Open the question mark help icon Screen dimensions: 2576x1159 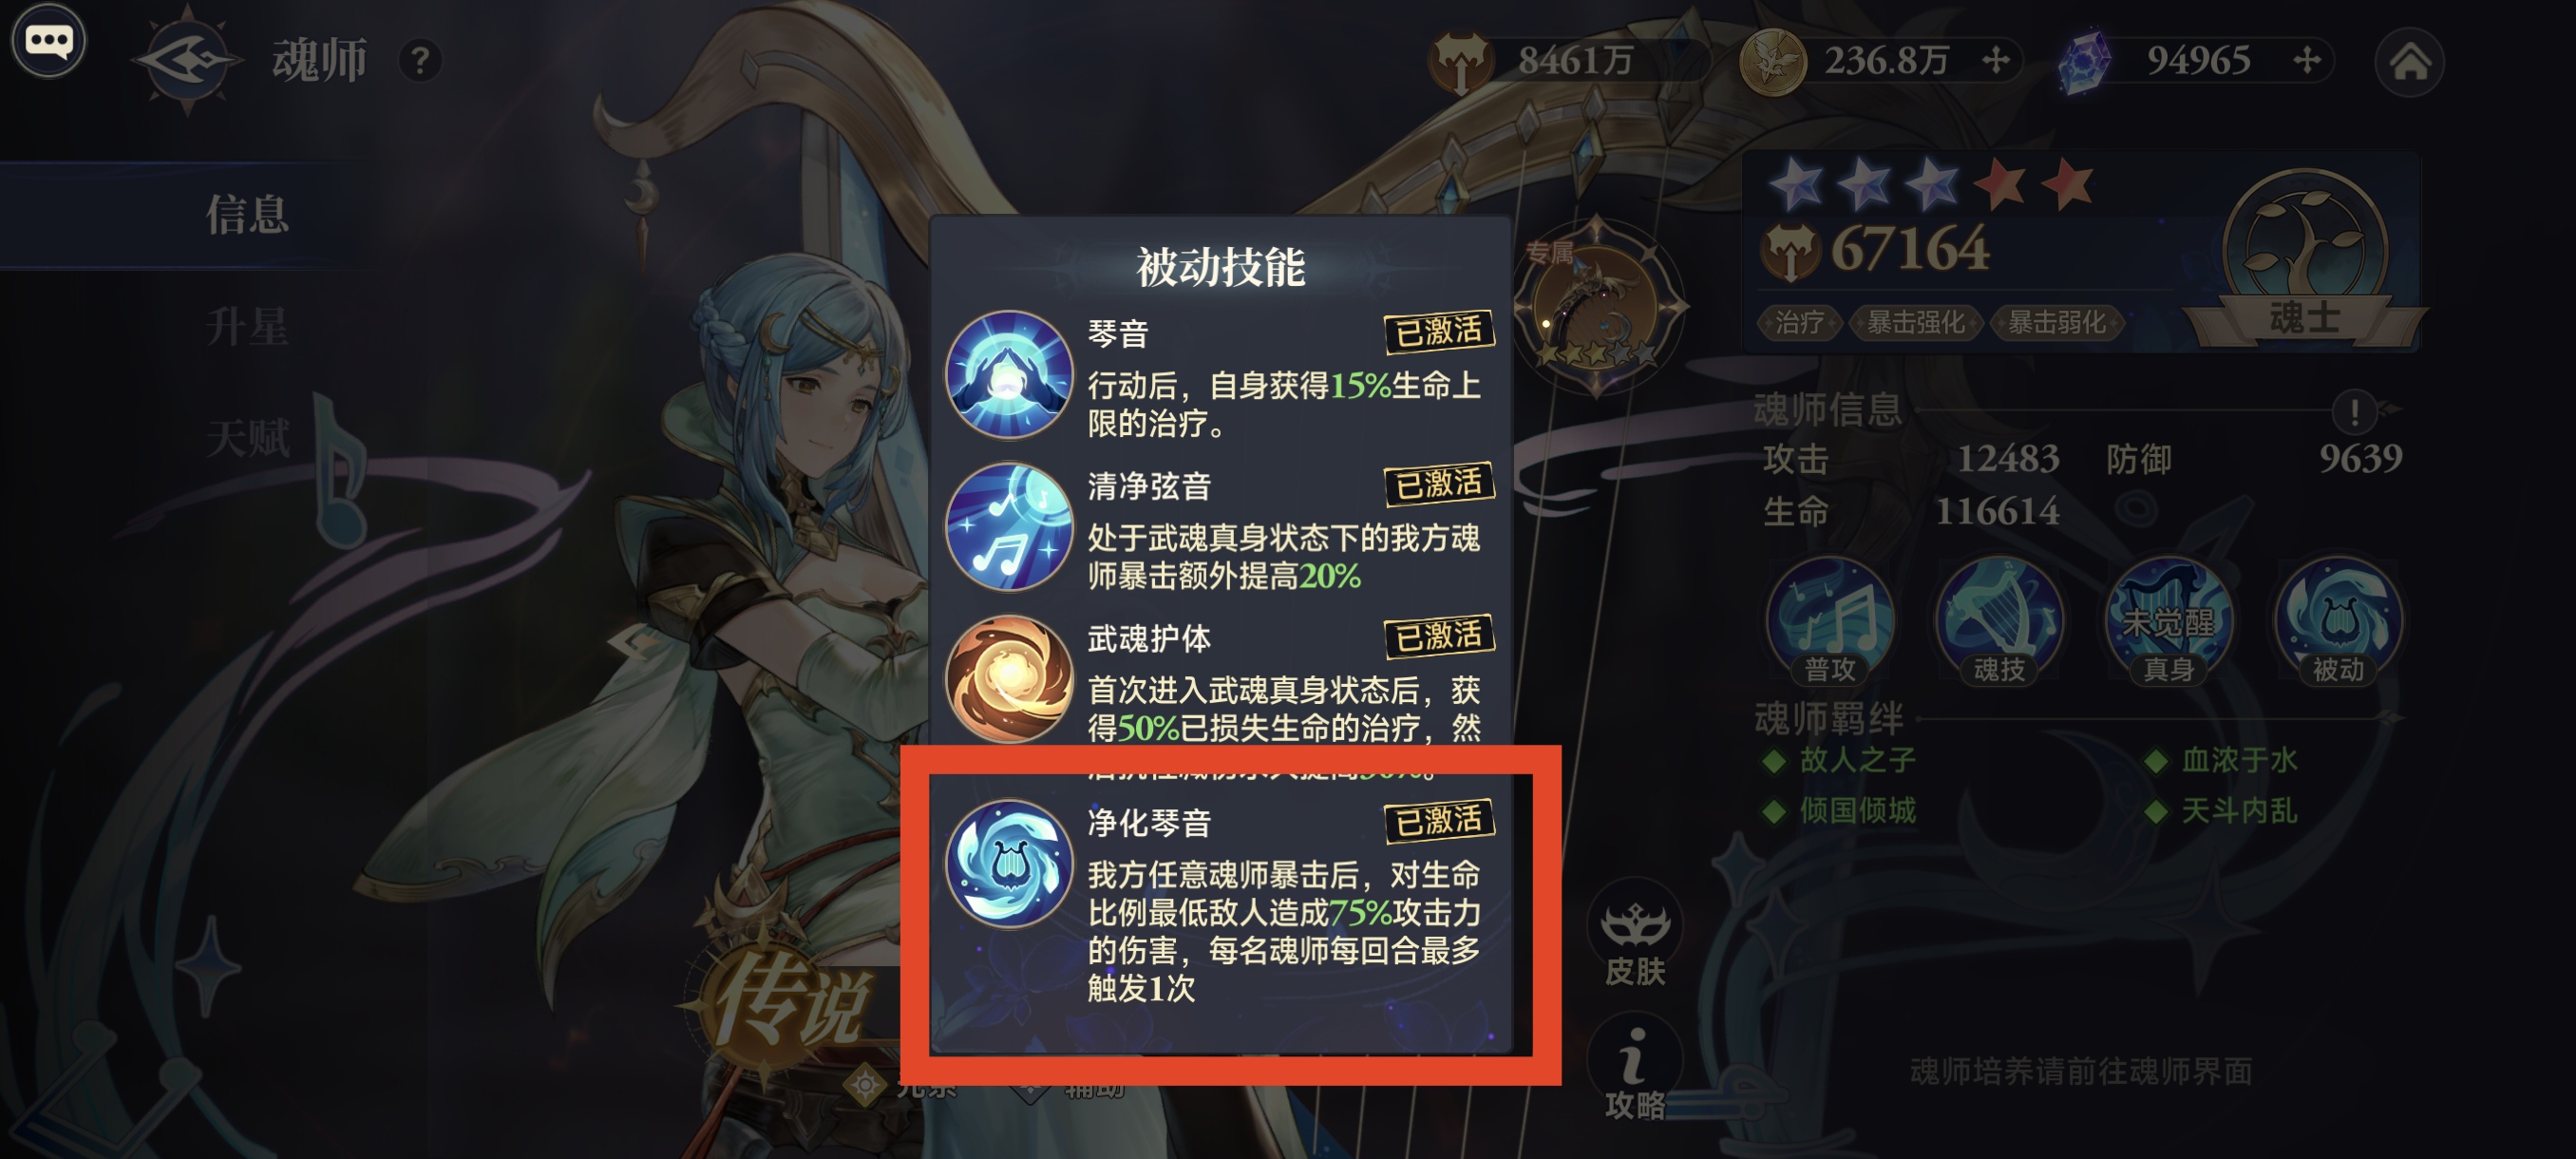pyautogui.click(x=421, y=61)
